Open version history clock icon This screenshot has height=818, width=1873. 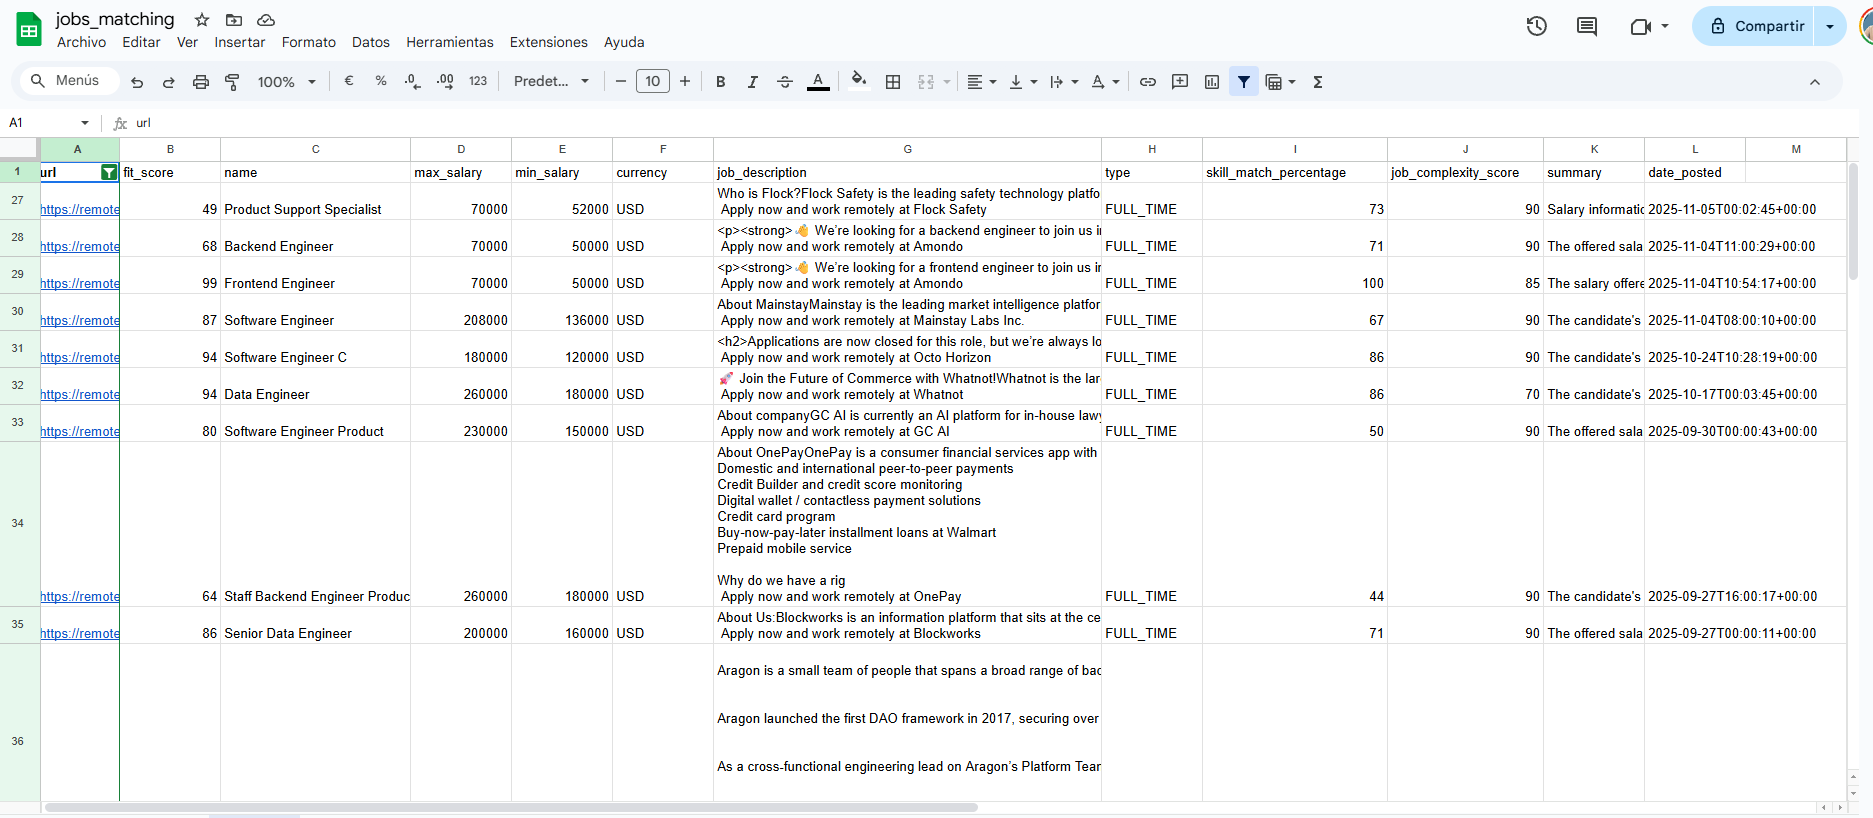(x=1537, y=26)
